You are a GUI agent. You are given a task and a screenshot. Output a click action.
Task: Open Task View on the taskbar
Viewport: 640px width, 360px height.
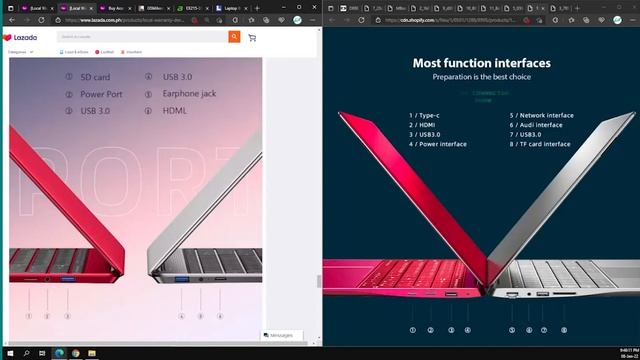click(42, 353)
